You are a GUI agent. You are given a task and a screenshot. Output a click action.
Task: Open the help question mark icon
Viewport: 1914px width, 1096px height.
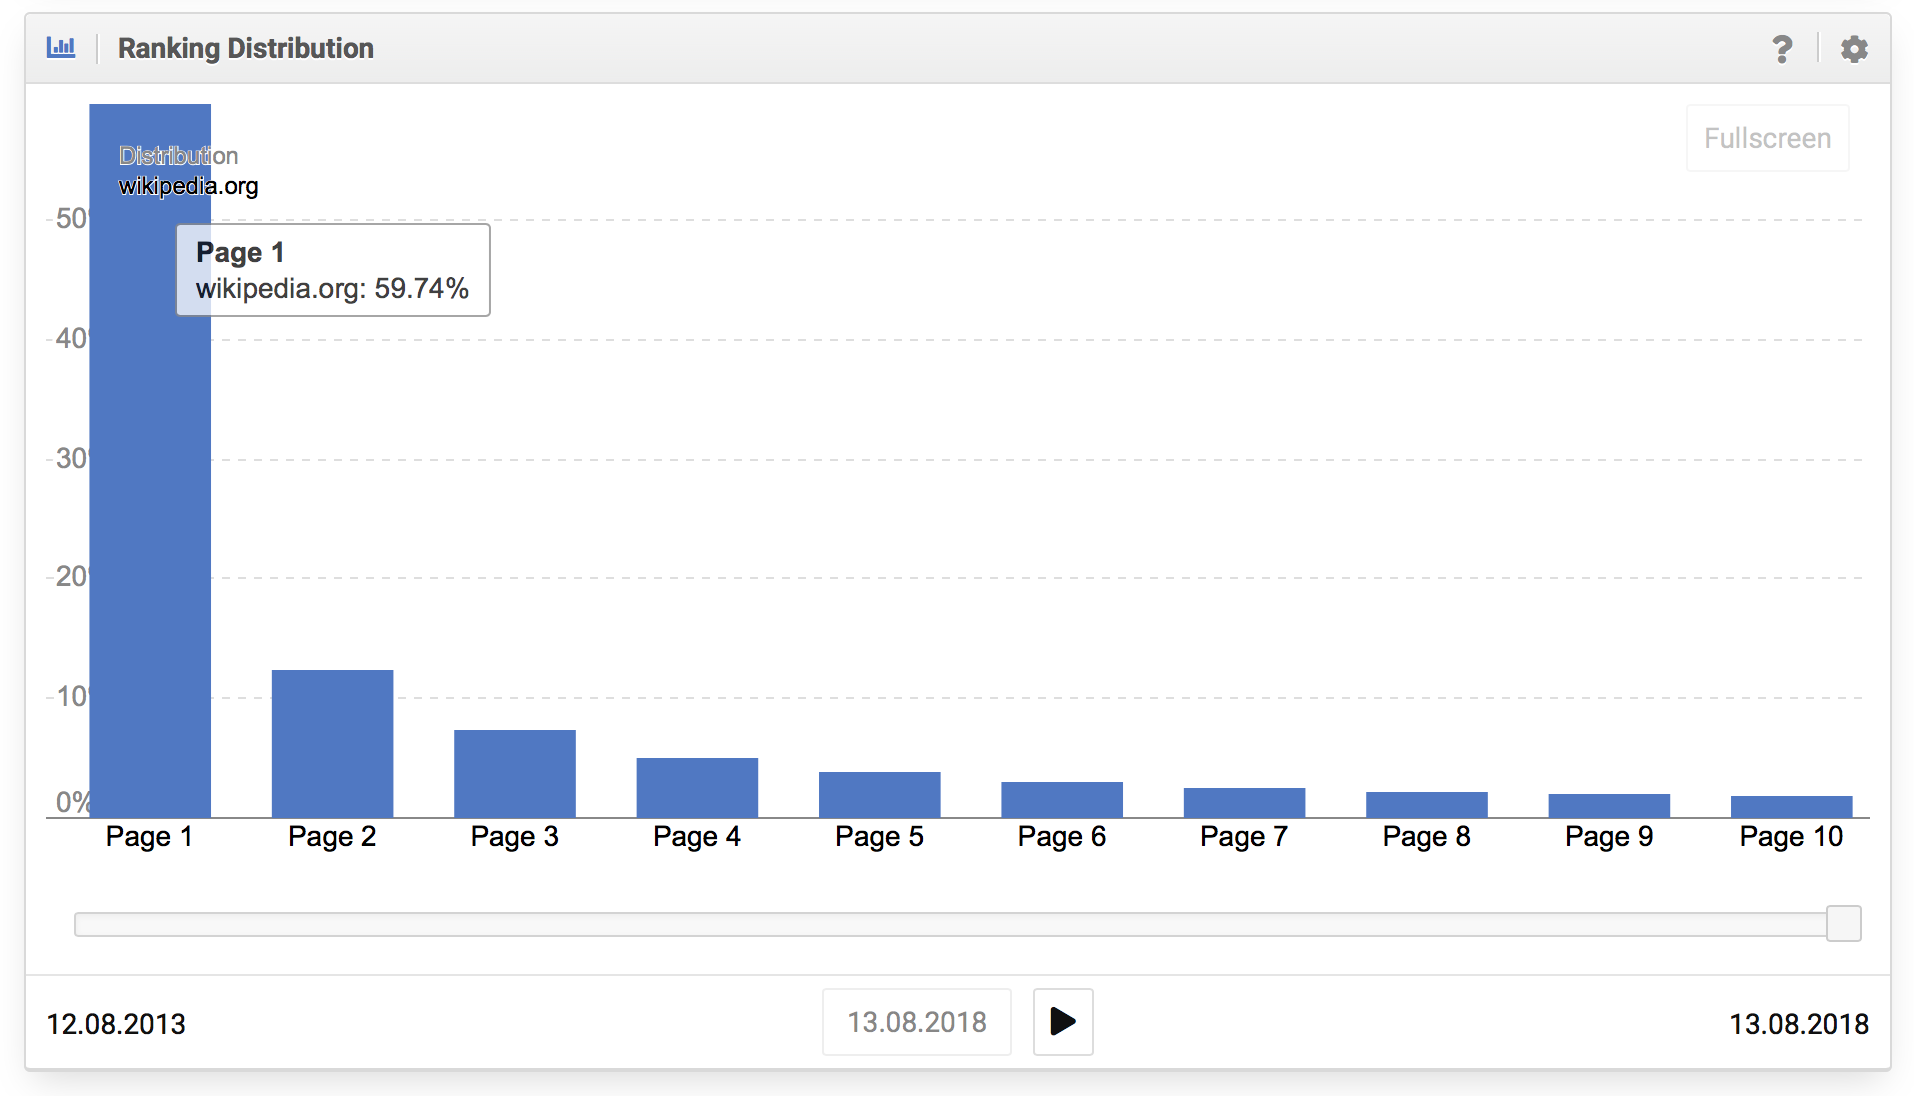[1782, 49]
